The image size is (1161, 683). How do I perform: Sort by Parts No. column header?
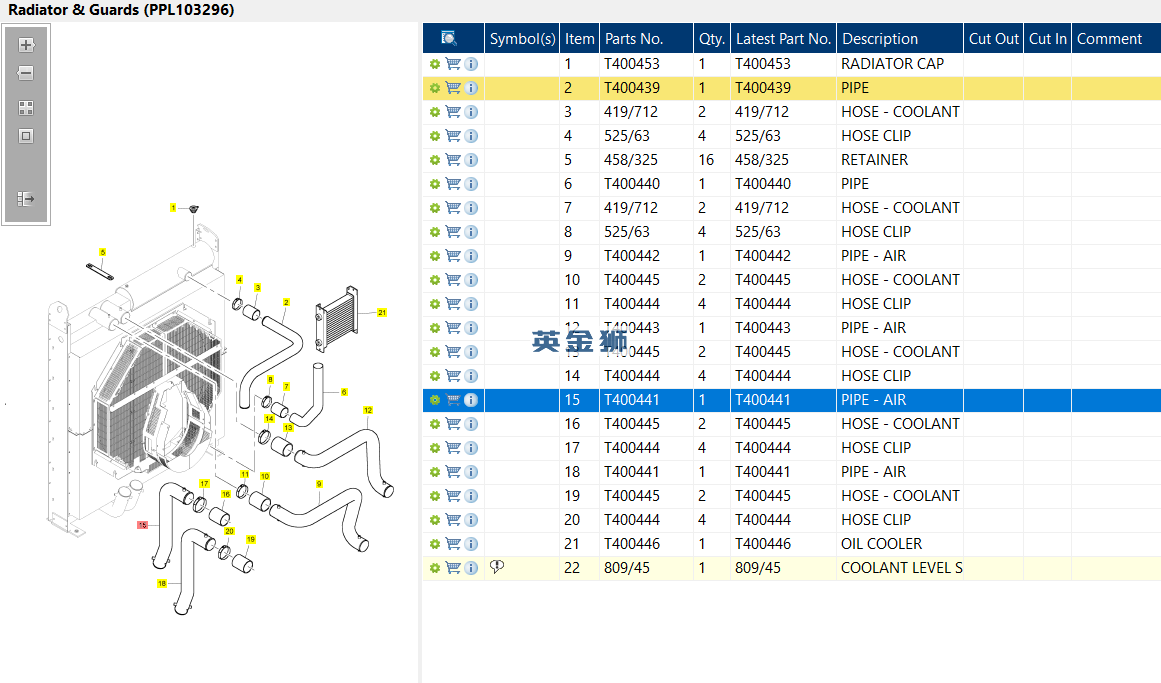[646, 39]
